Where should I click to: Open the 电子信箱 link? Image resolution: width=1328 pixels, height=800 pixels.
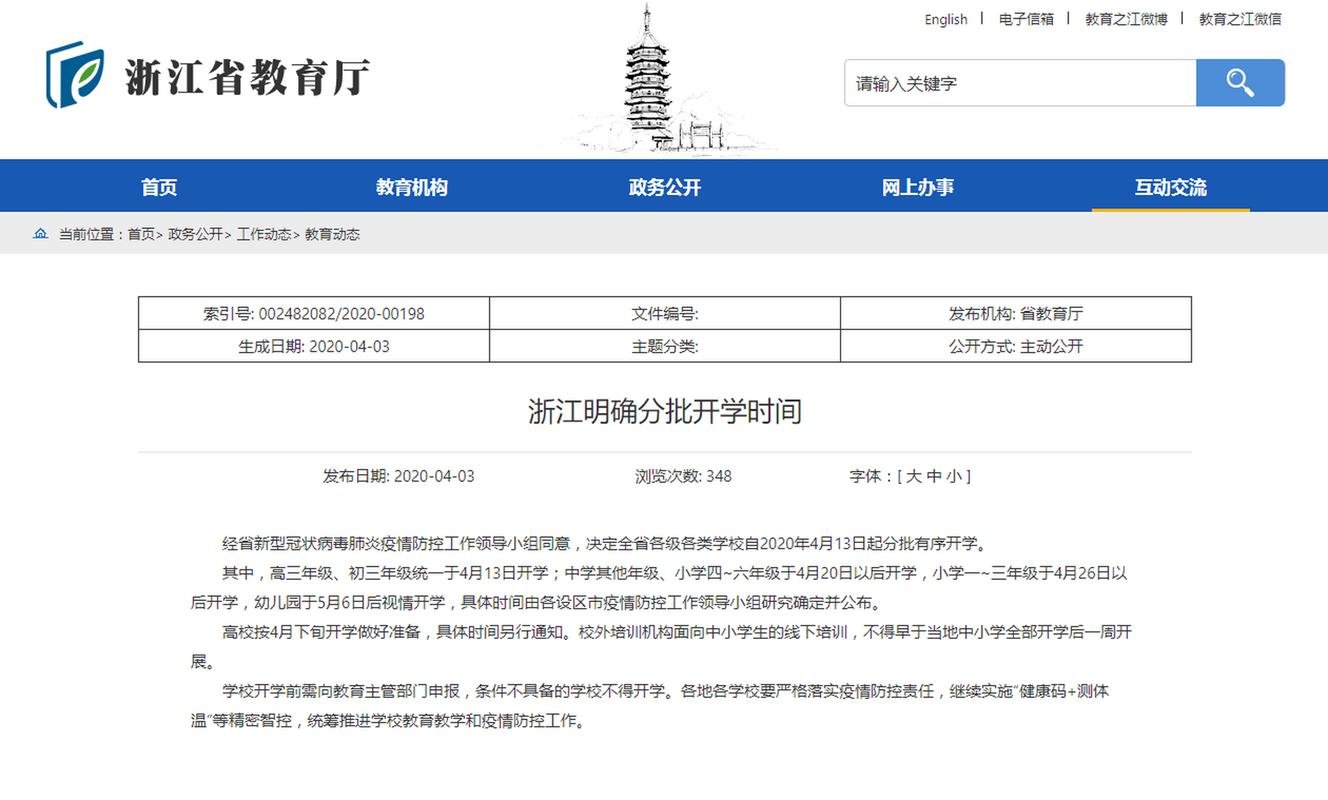(1026, 19)
